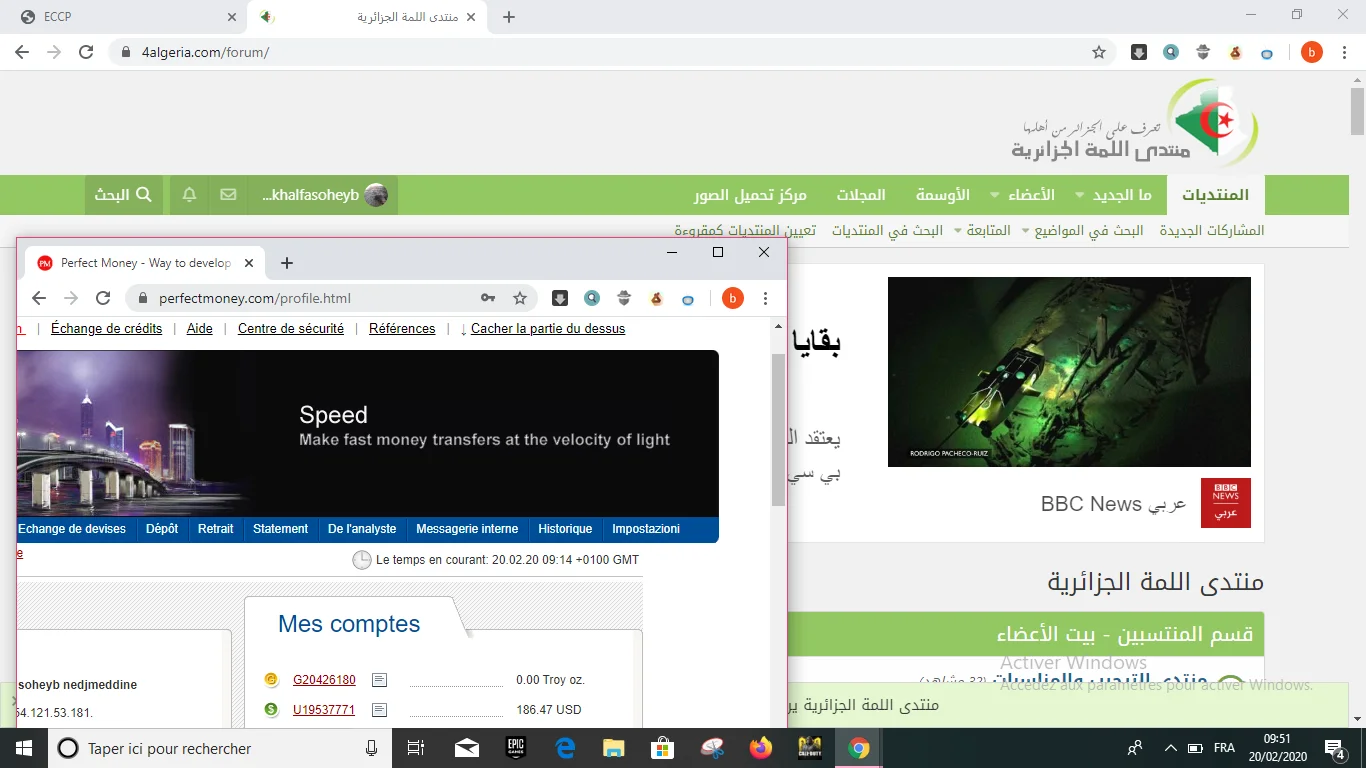Open the forum notifications bell

(x=189, y=195)
